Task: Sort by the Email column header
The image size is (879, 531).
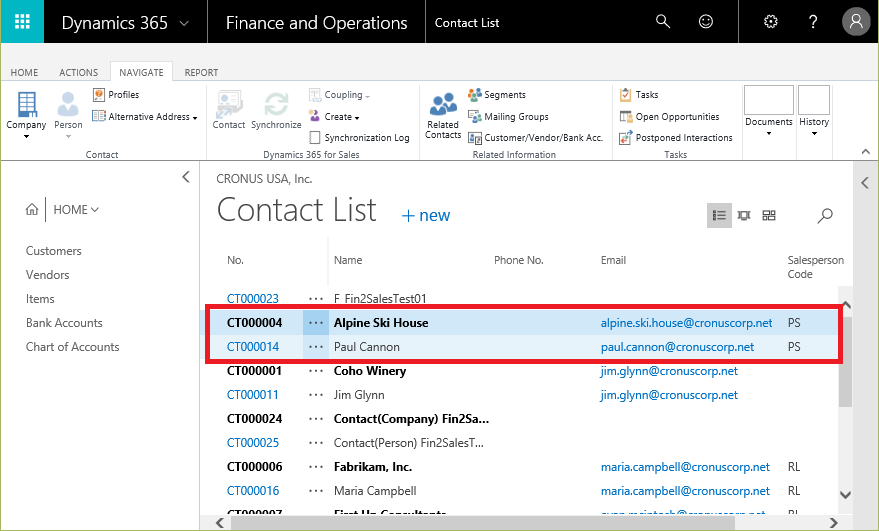Action: click(x=613, y=260)
